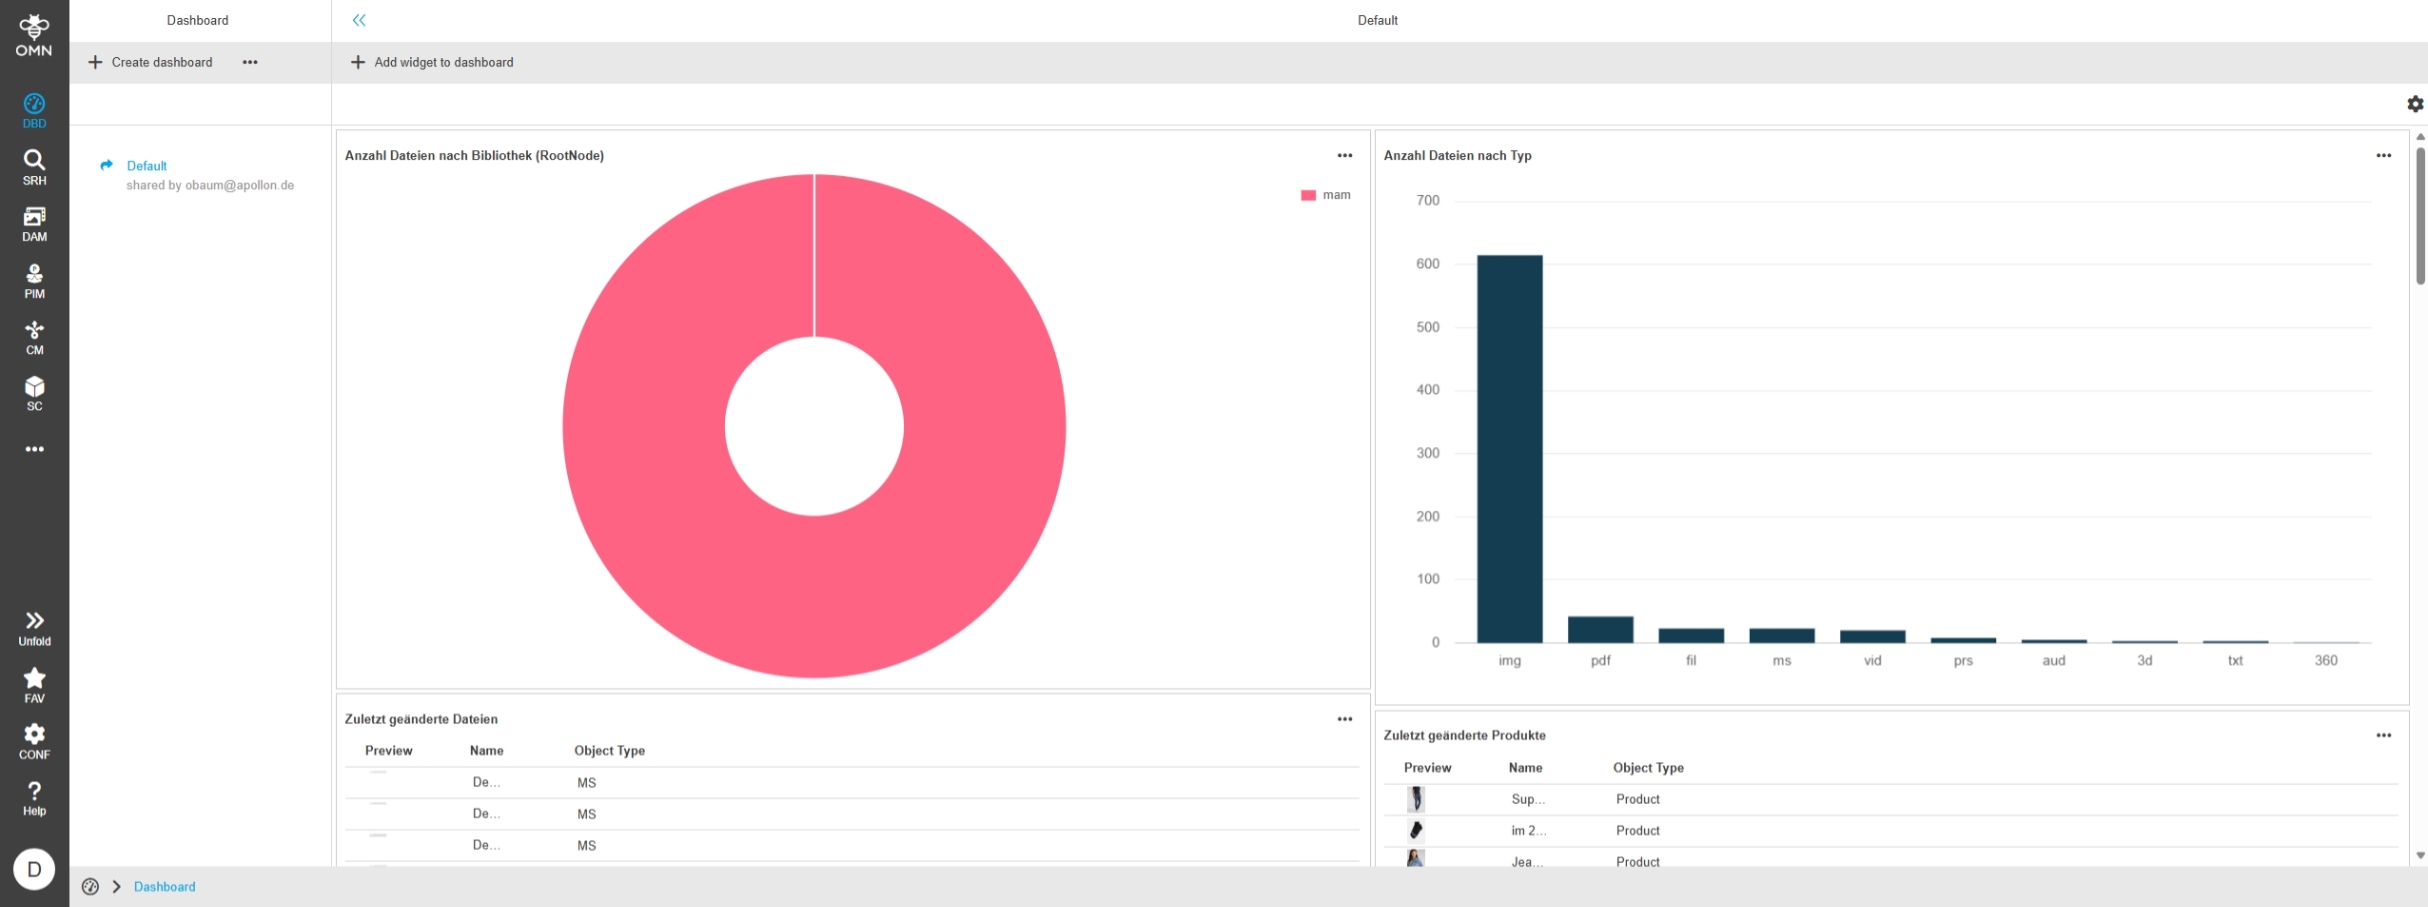Open the SRH search module
Viewport: 2428px width, 907px height.
[34, 167]
